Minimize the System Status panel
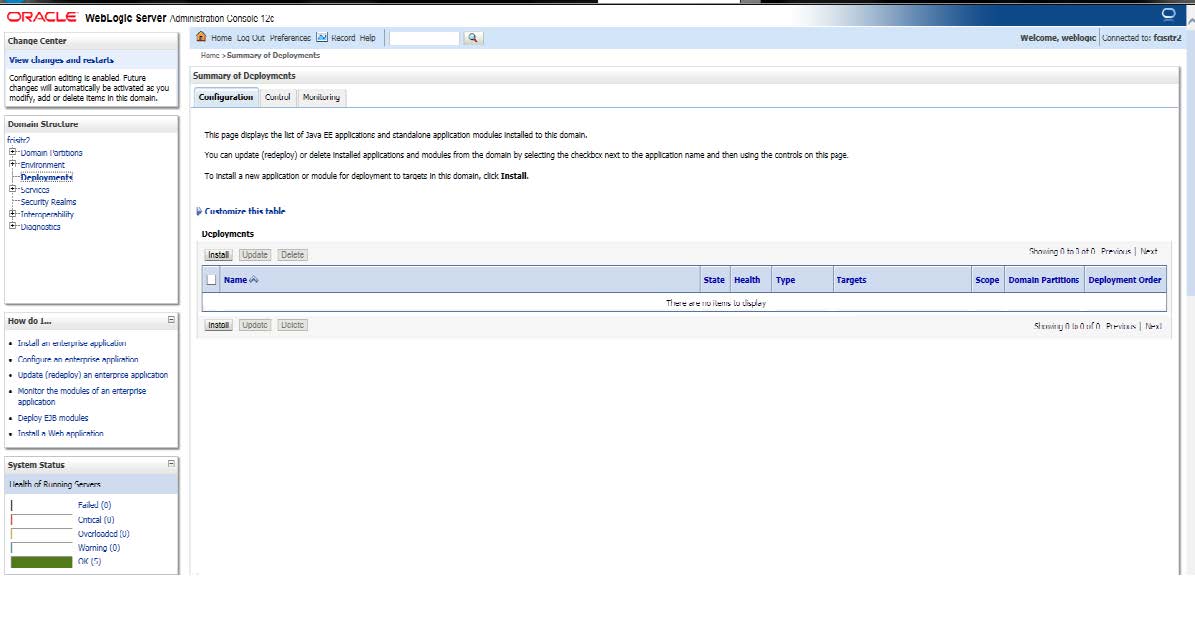This screenshot has width=1195, height=620. coord(171,463)
